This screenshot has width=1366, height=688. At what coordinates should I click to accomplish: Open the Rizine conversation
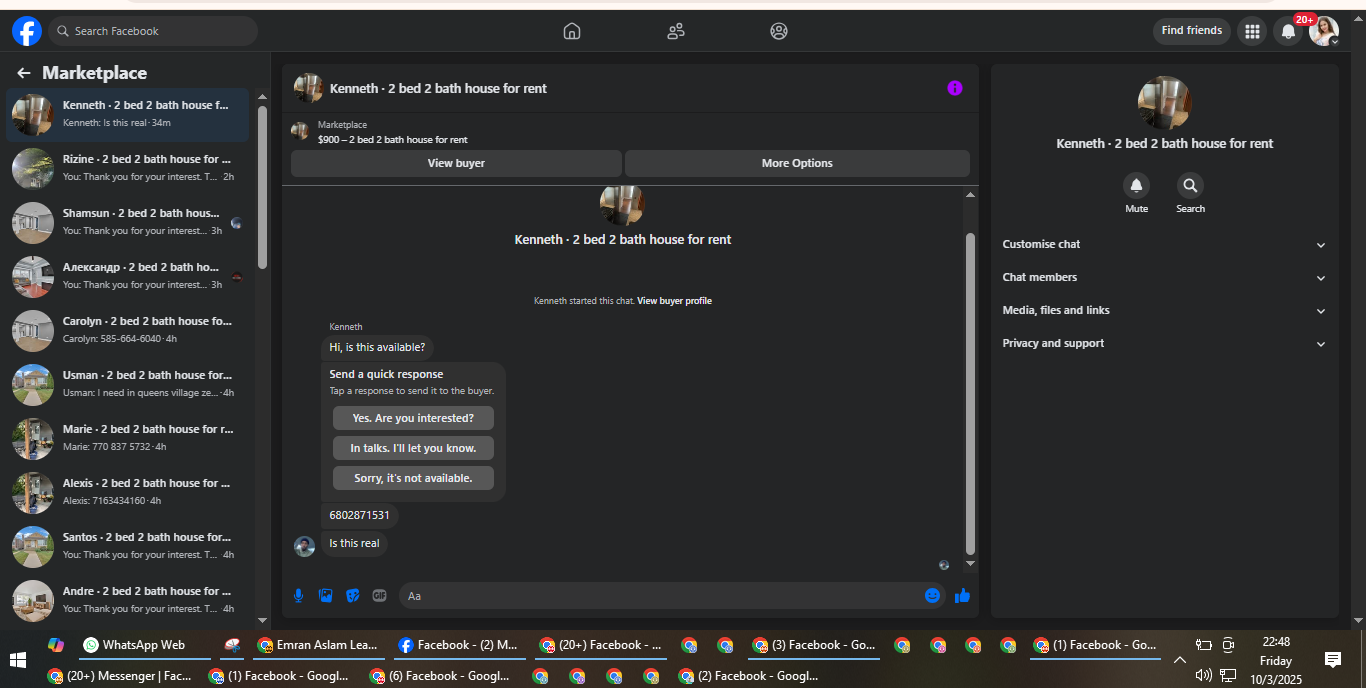[x=129, y=169]
